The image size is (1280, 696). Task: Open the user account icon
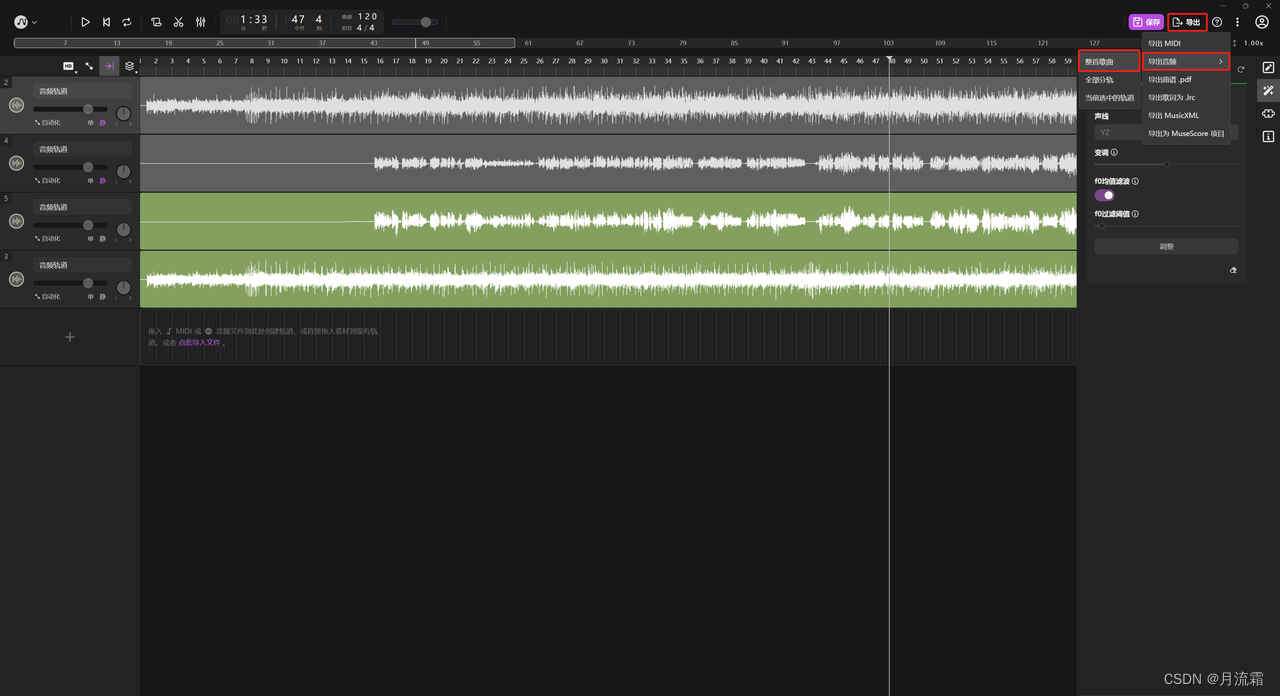pos(1262,22)
